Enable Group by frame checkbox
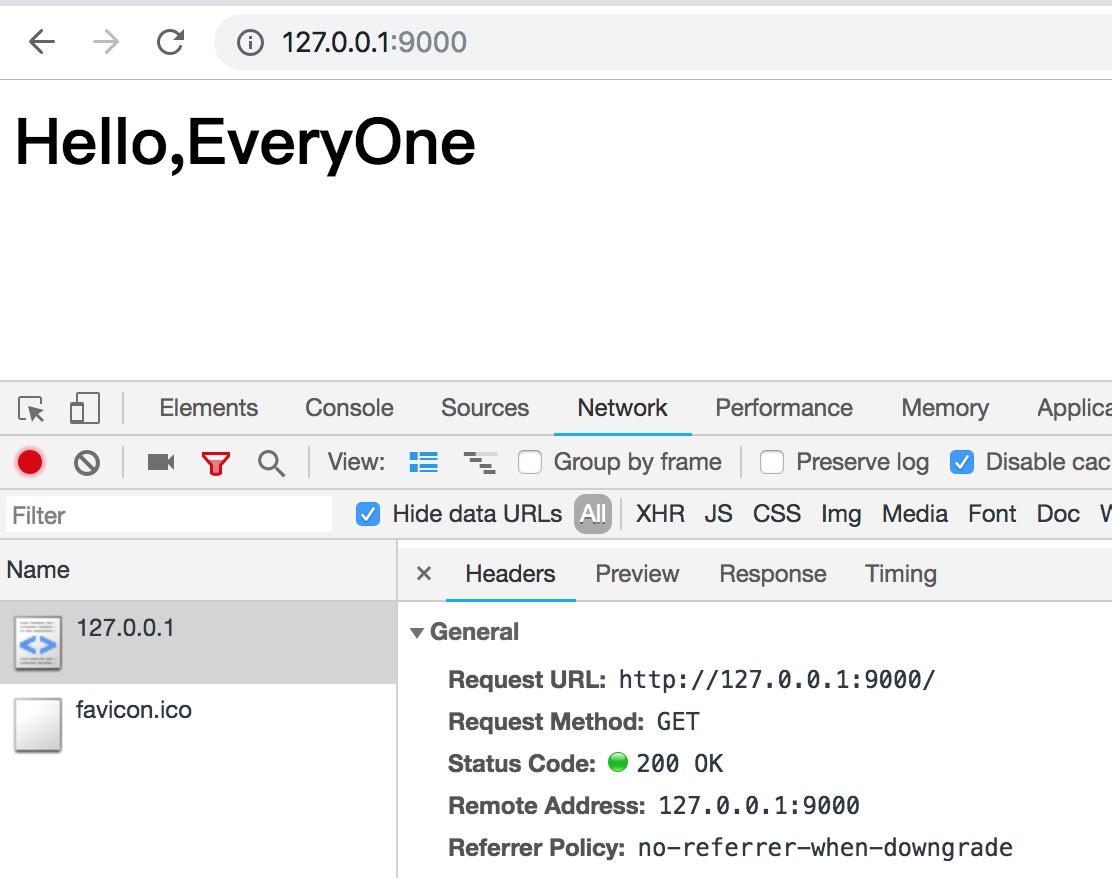1112x878 pixels. coord(530,462)
